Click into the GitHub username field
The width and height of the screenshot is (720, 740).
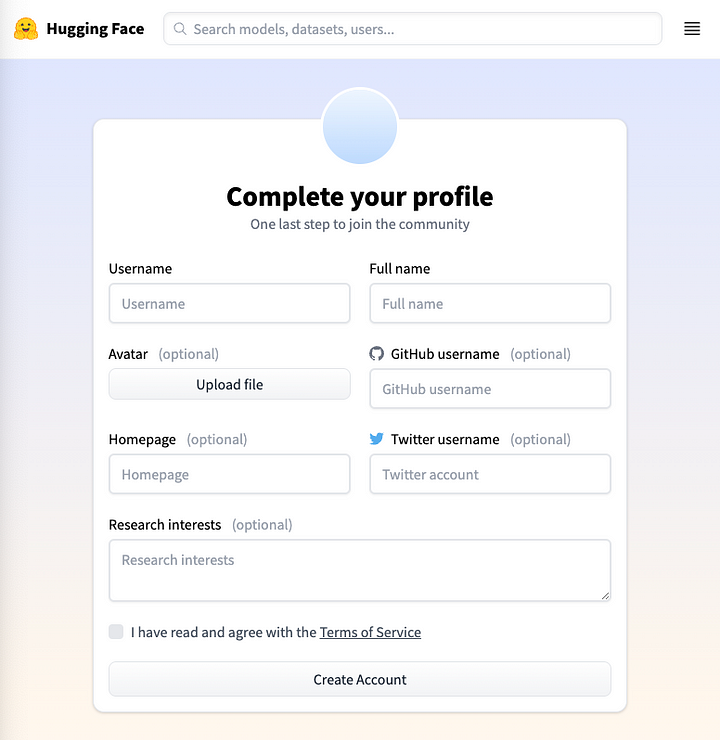490,389
